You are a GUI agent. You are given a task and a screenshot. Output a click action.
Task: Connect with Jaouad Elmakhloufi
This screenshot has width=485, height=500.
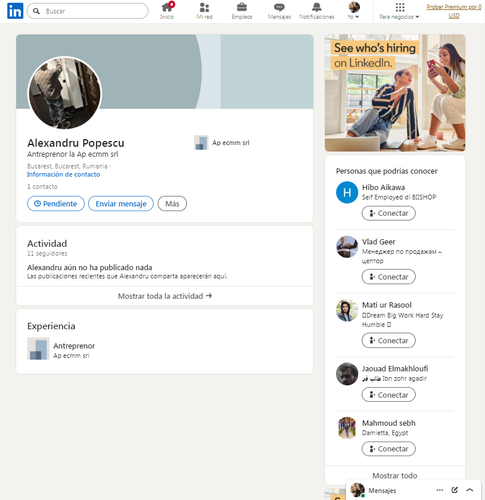tap(389, 395)
